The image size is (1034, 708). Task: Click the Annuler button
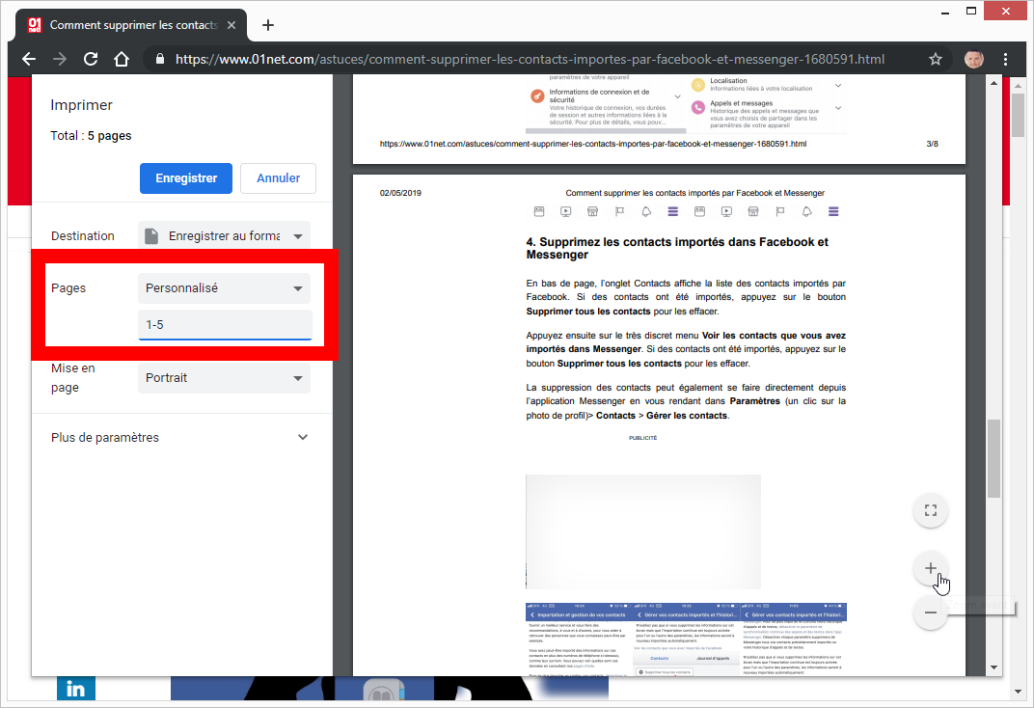tap(278, 178)
